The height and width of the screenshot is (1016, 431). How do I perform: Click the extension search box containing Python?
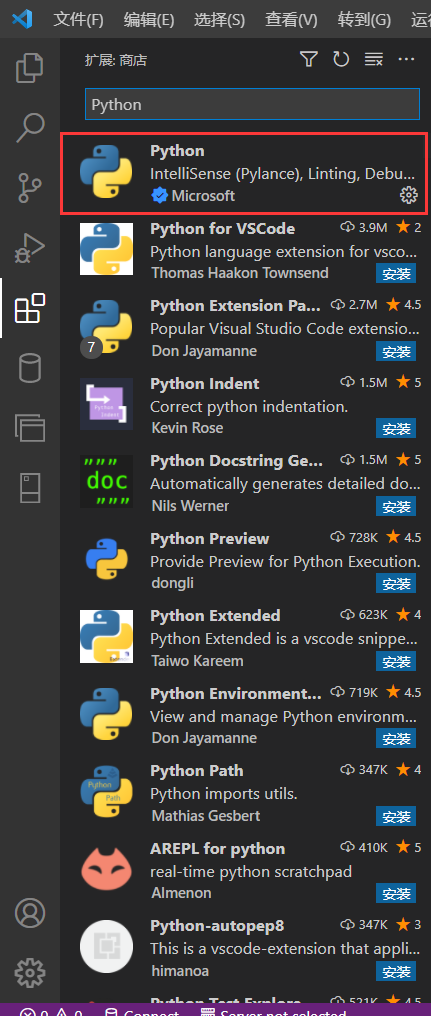click(x=252, y=104)
